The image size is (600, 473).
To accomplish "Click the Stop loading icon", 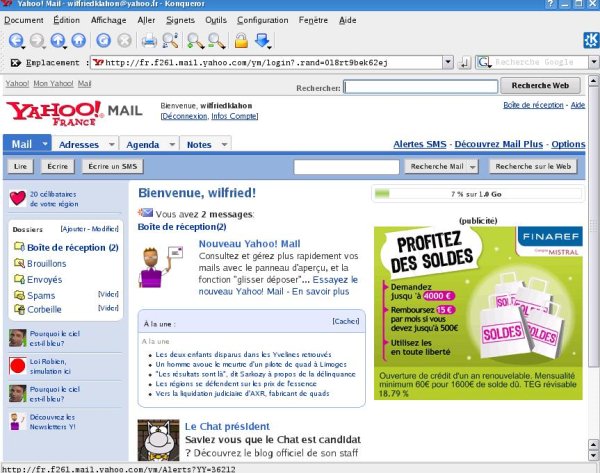I will 124,40.
